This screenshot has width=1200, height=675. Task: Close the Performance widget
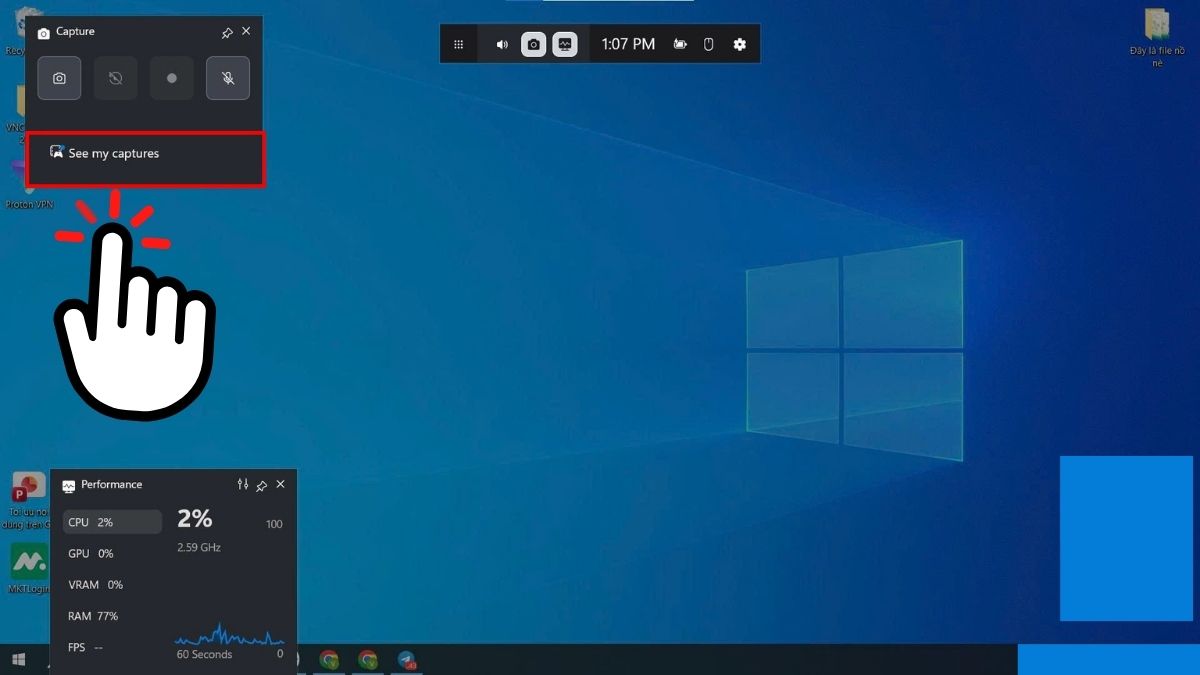click(x=280, y=484)
